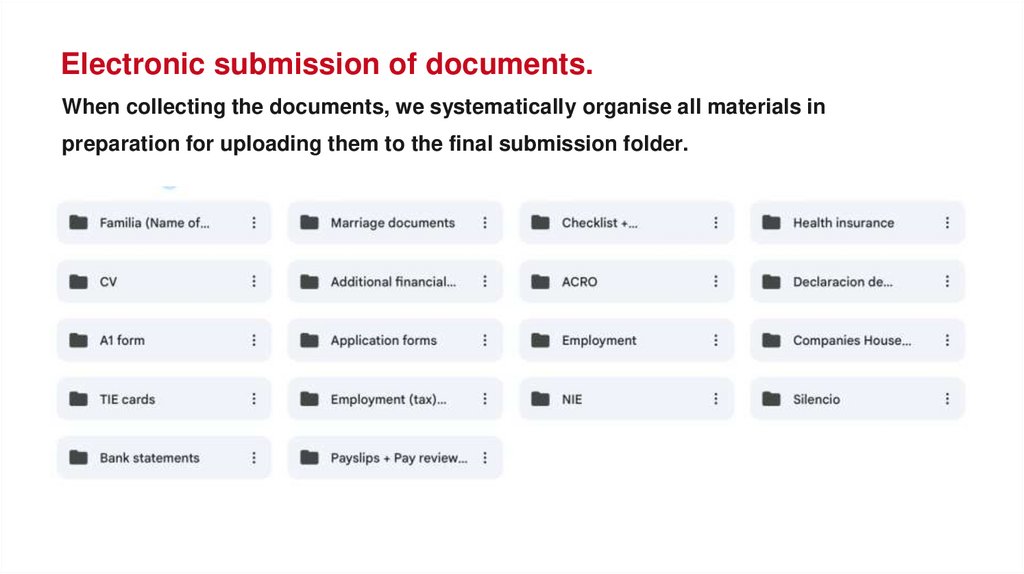Open more actions for Employment folder
The width and height of the screenshot is (1024, 574).
coord(716,341)
